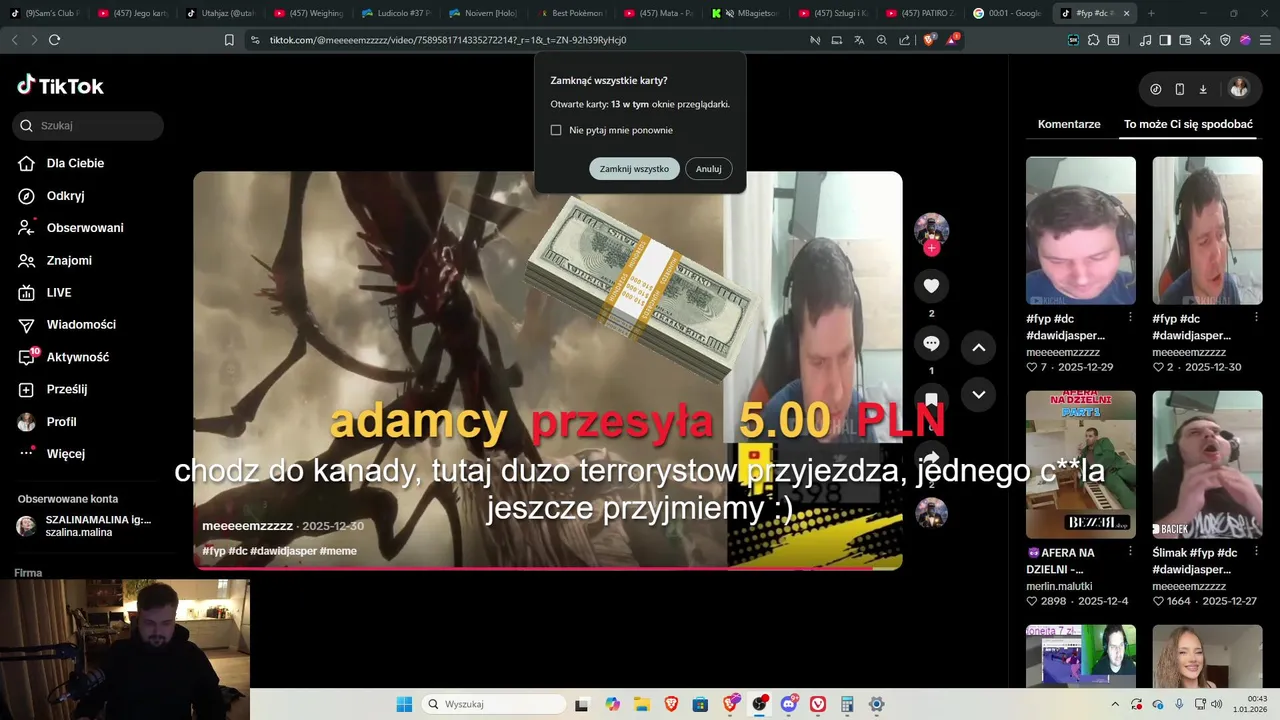Open the browser hamburger menu
Screen dimensions: 1280x720
[1265, 40]
